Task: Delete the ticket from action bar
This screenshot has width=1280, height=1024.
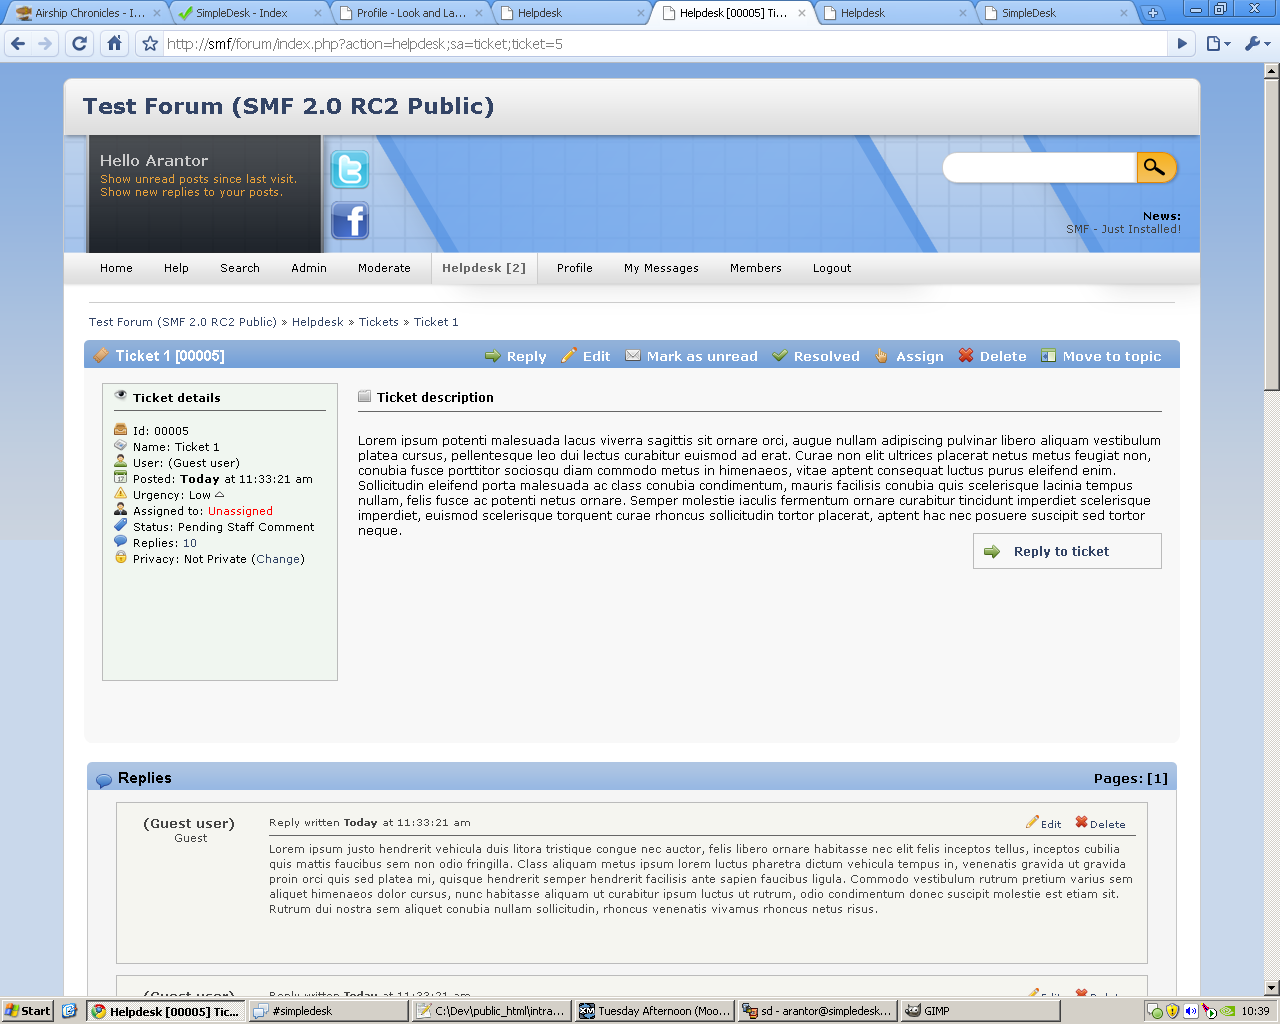Action: click(993, 356)
